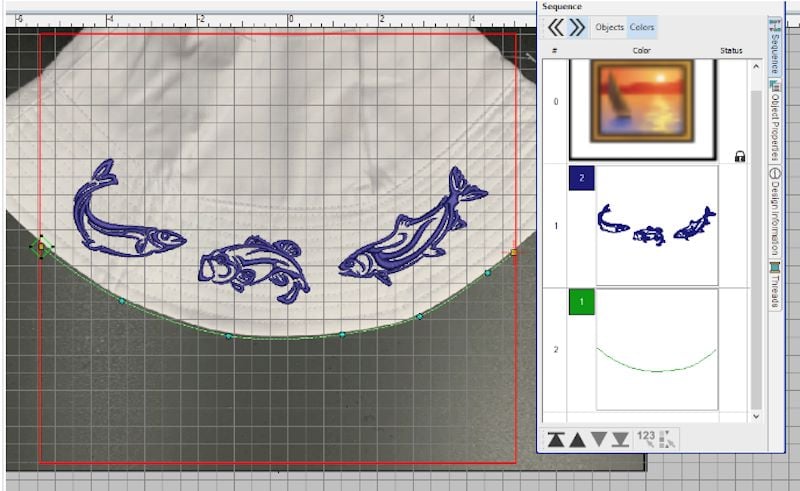
Task: Select the three fish thumbnail in sequence
Action: [x=656, y=224]
